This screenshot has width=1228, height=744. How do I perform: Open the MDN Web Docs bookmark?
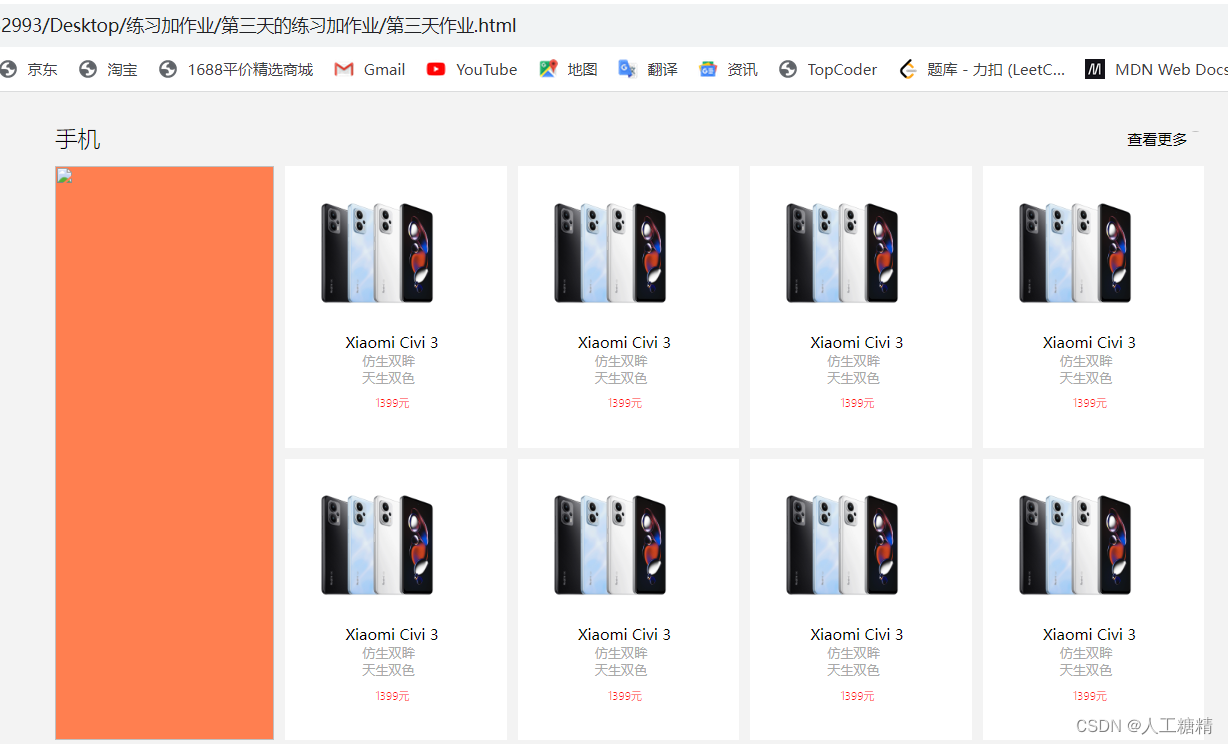[1156, 69]
